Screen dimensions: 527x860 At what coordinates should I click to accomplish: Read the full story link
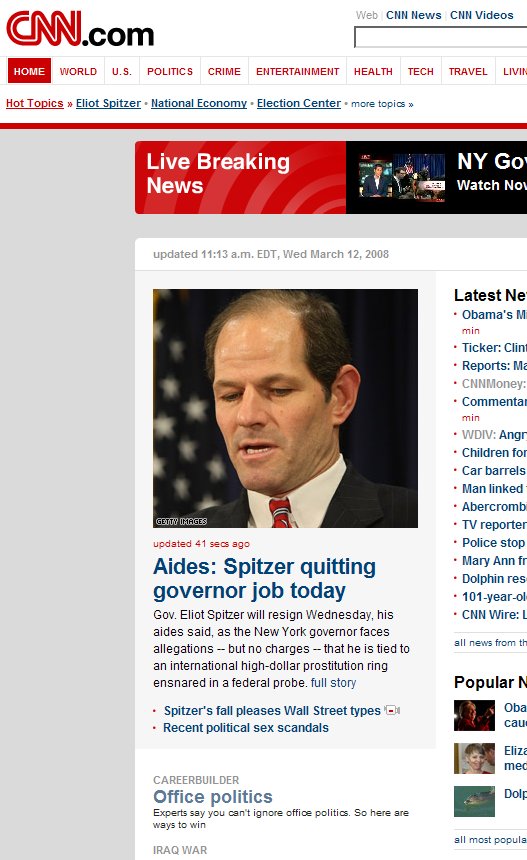click(x=333, y=683)
